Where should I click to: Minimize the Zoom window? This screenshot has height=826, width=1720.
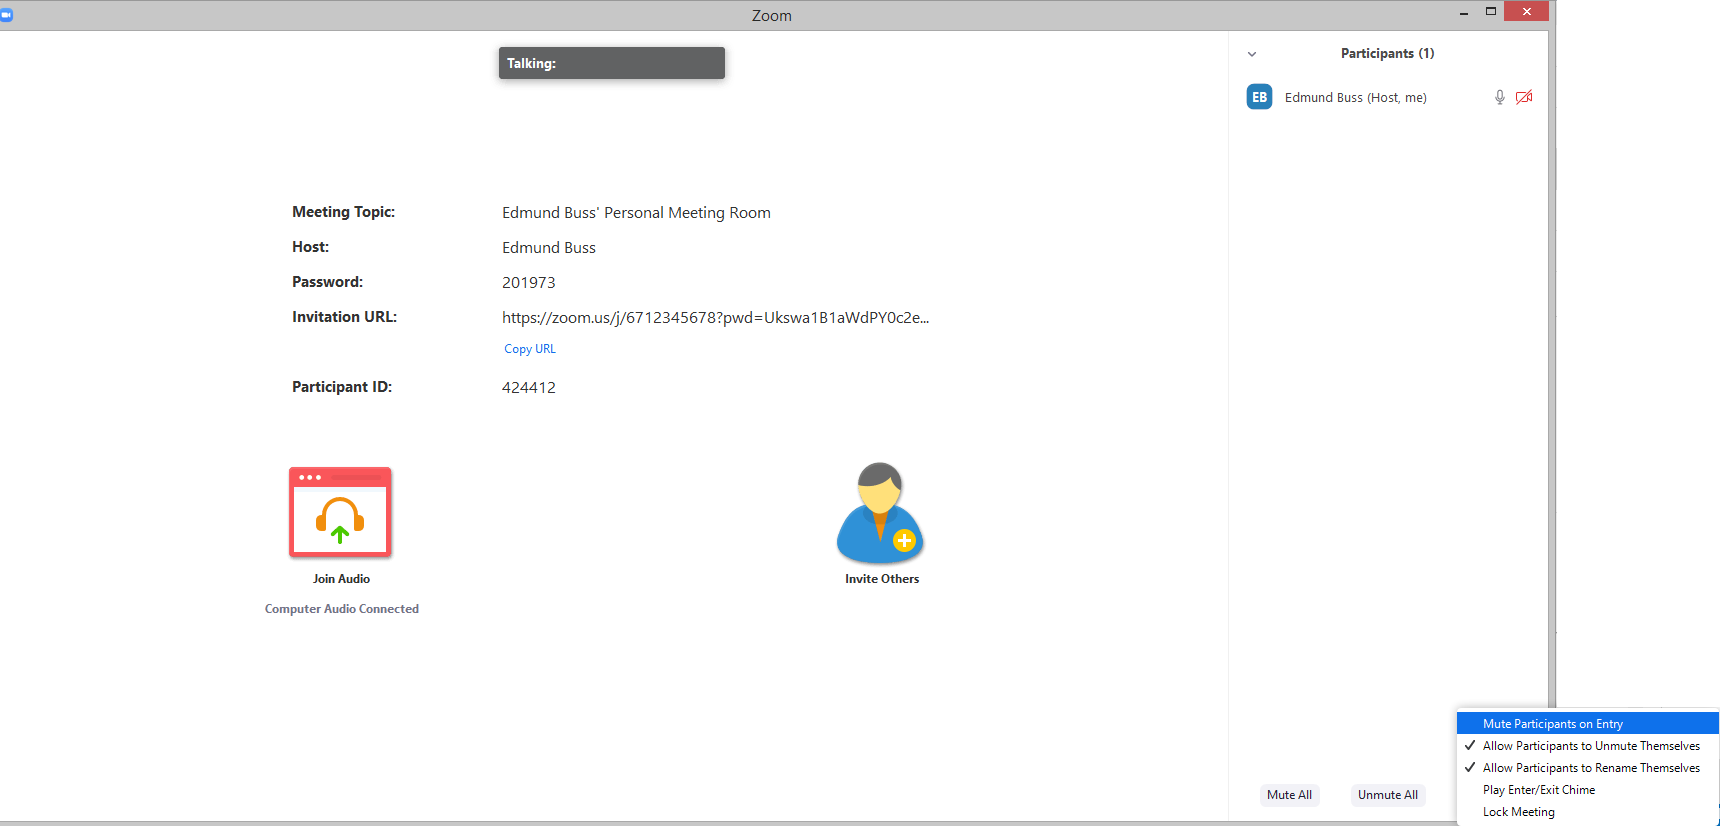click(1464, 12)
